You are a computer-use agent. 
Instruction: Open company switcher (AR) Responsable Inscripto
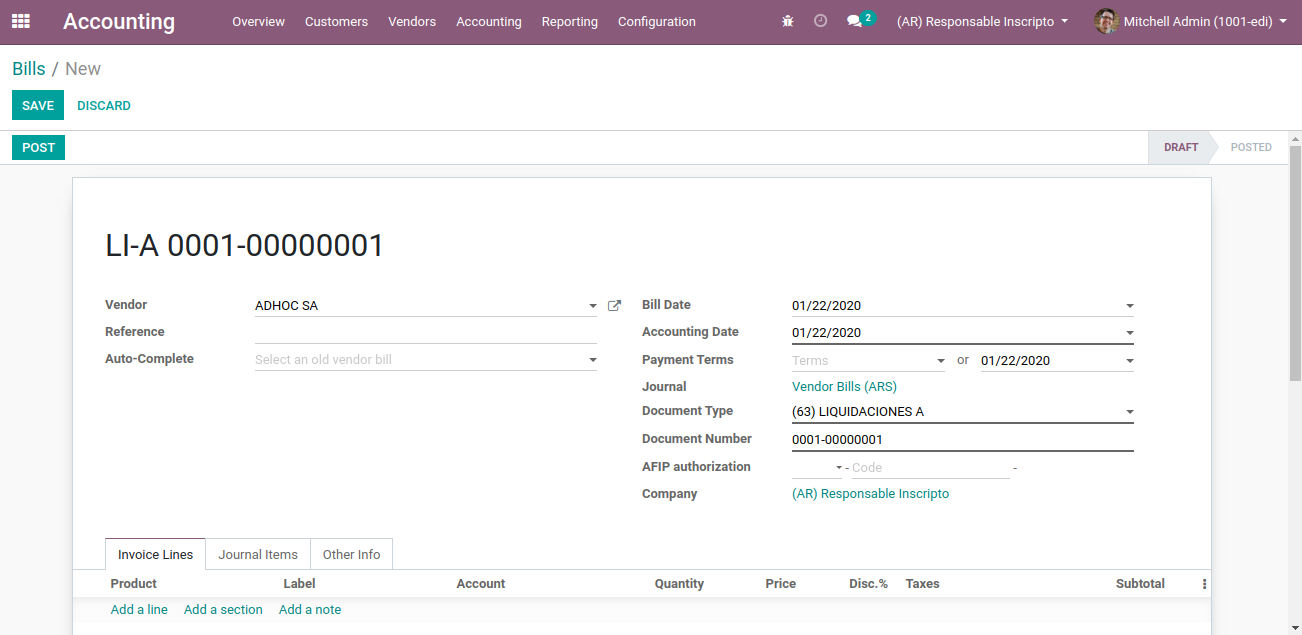(x=982, y=21)
